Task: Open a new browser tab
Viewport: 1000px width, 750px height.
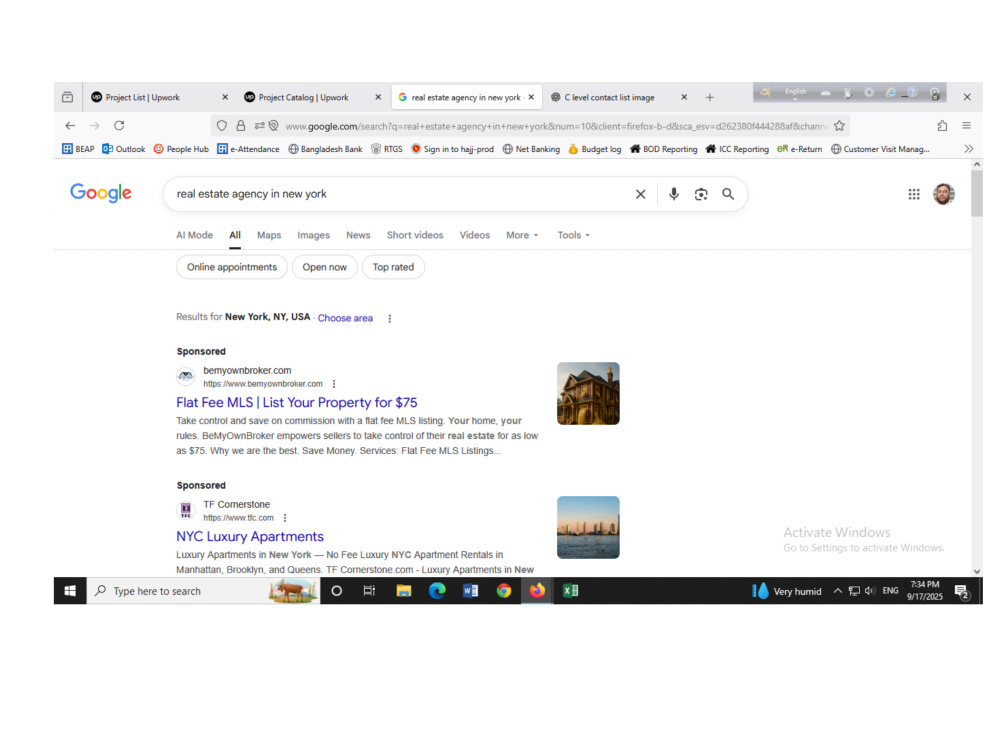Action: pos(709,98)
